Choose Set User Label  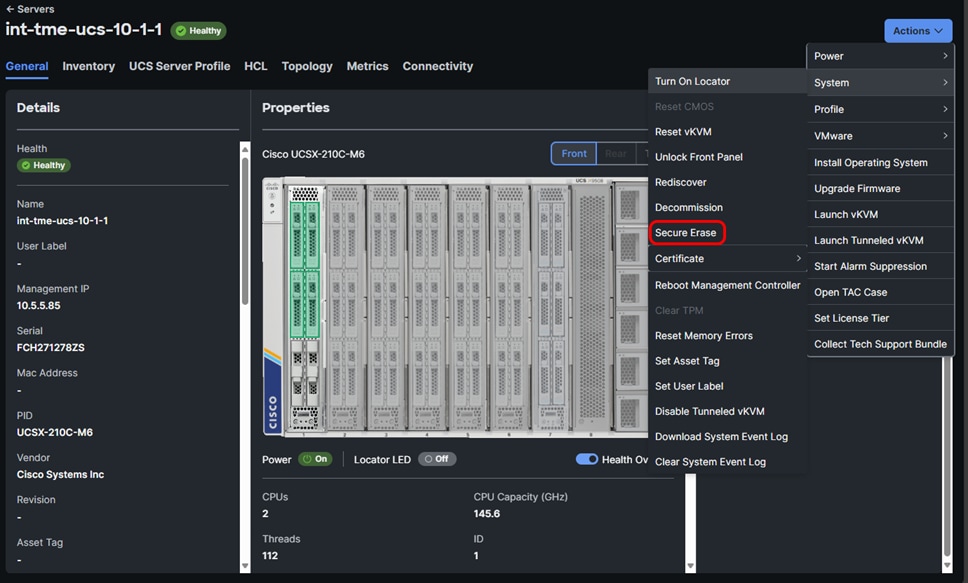[x=727, y=387]
